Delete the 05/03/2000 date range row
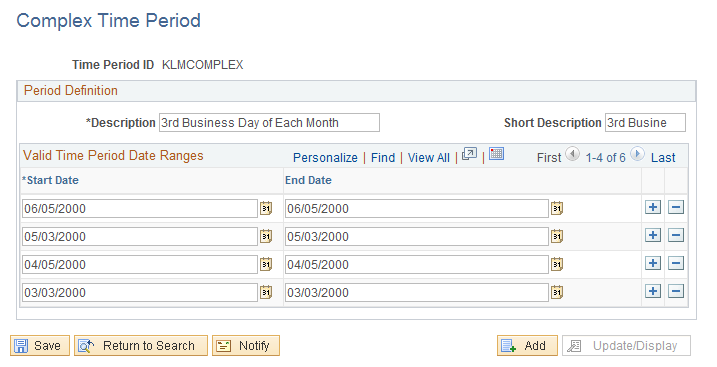 coord(676,235)
